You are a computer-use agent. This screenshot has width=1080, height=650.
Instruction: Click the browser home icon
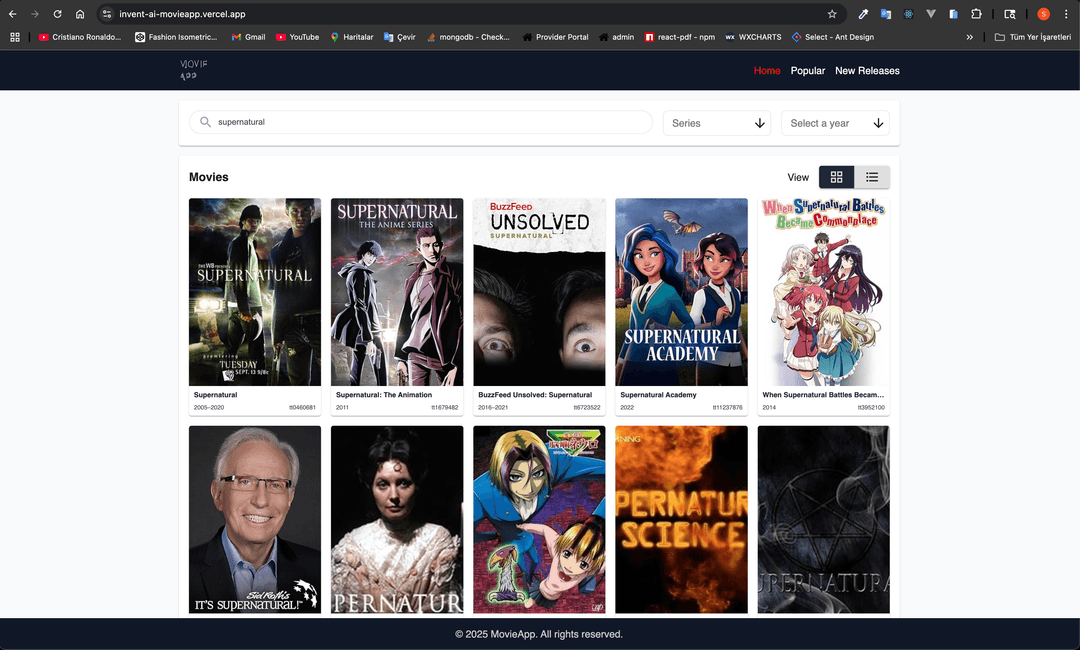click(80, 14)
